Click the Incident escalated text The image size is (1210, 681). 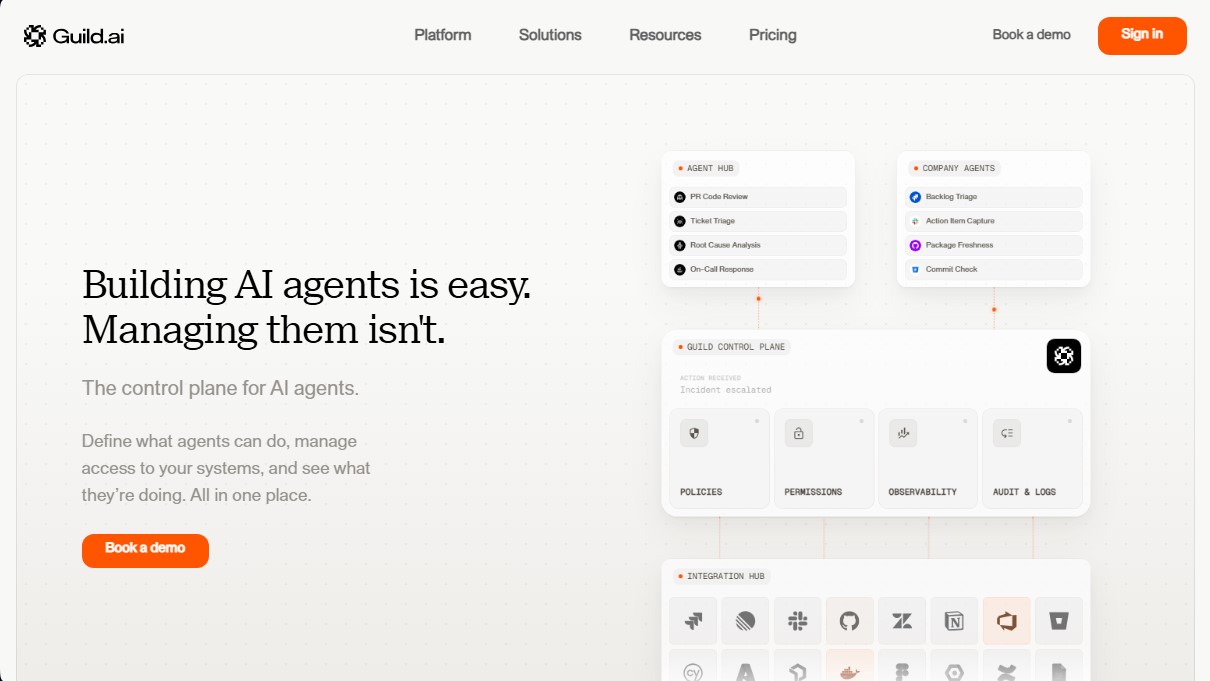tap(726, 390)
